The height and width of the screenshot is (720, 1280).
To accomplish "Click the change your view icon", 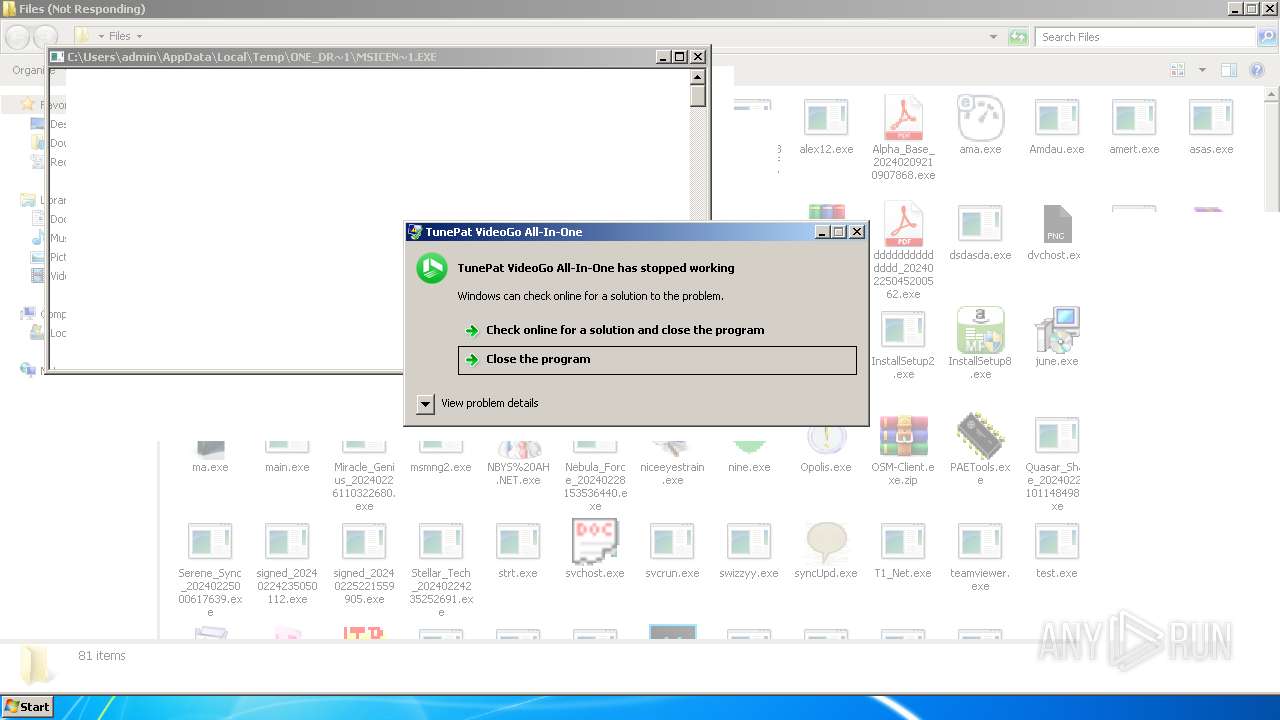I will (x=1178, y=70).
